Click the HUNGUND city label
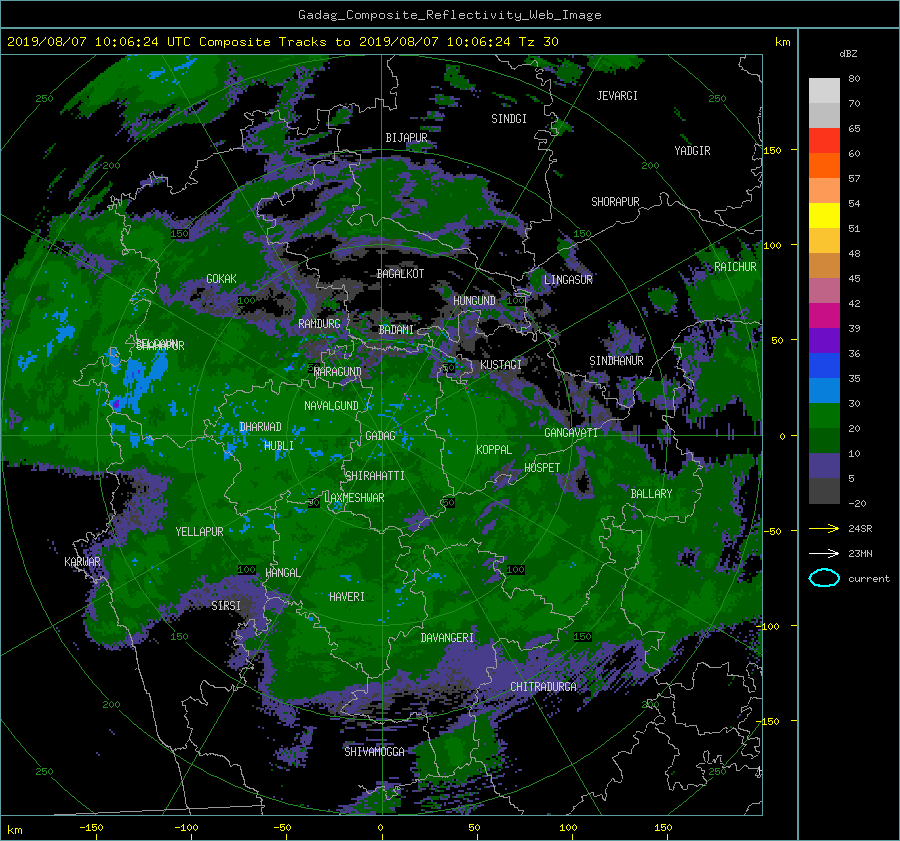 (474, 301)
